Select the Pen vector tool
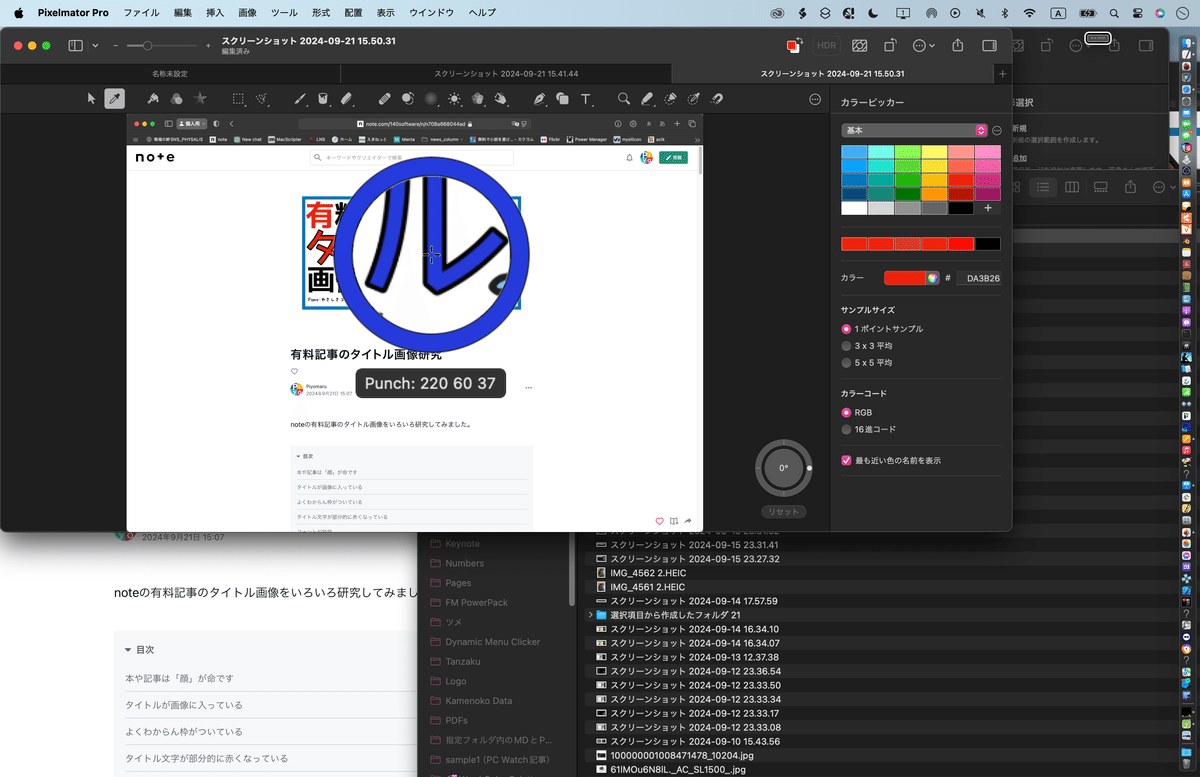 pos(539,98)
